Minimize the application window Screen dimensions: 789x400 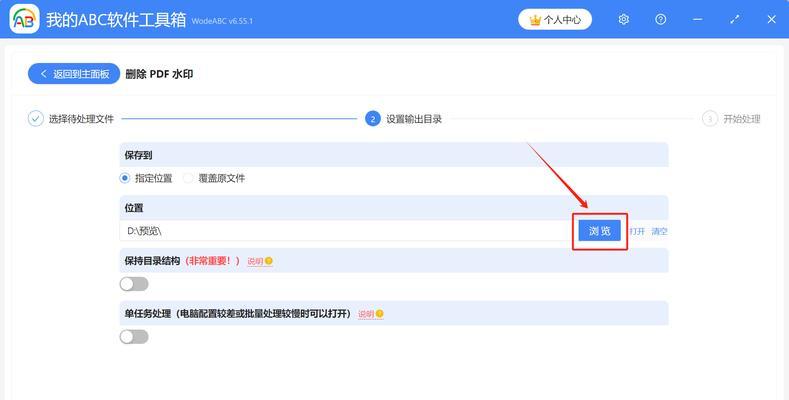point(697,20)
